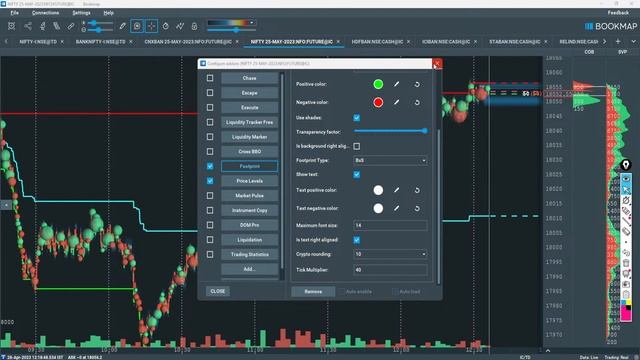Select the diagonal line tool in drawing palette
640x360 pixels.
[626, 221]
